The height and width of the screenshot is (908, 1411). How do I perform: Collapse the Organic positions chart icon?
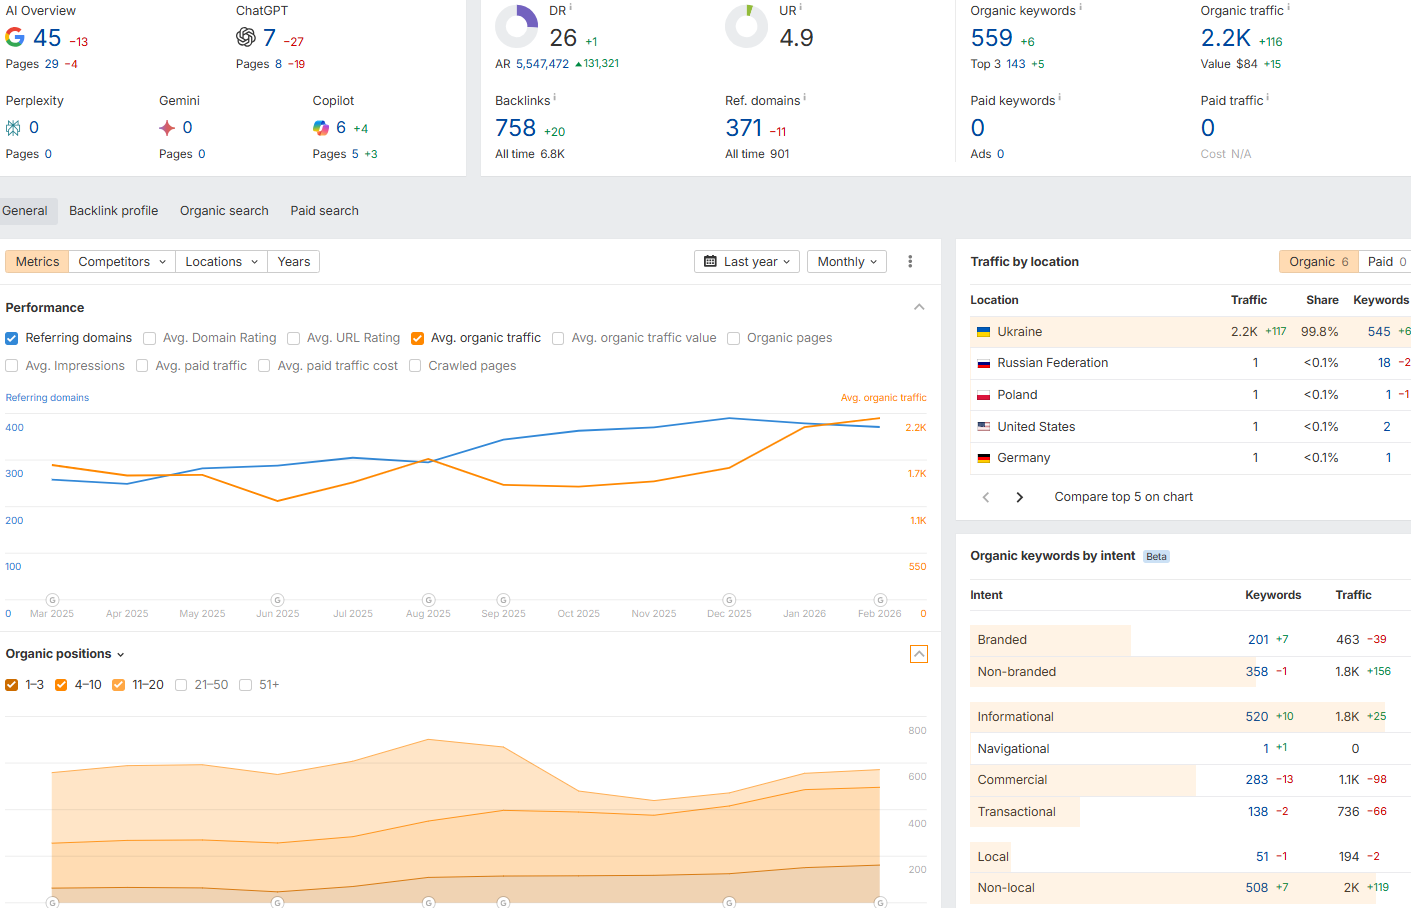[x=919, y=654]
